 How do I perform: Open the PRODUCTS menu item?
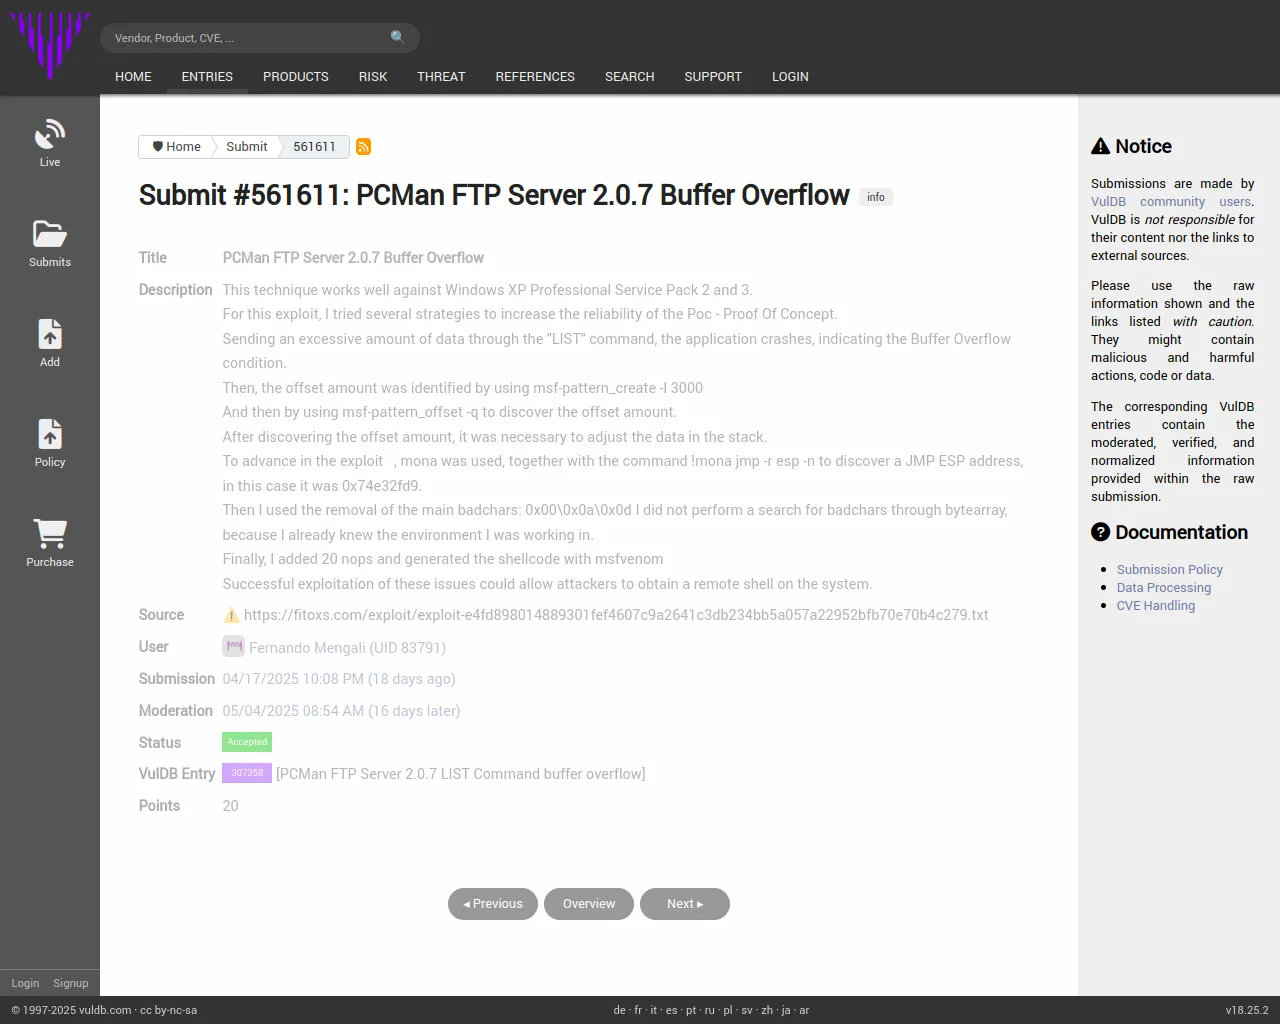(x=296, y=77)
